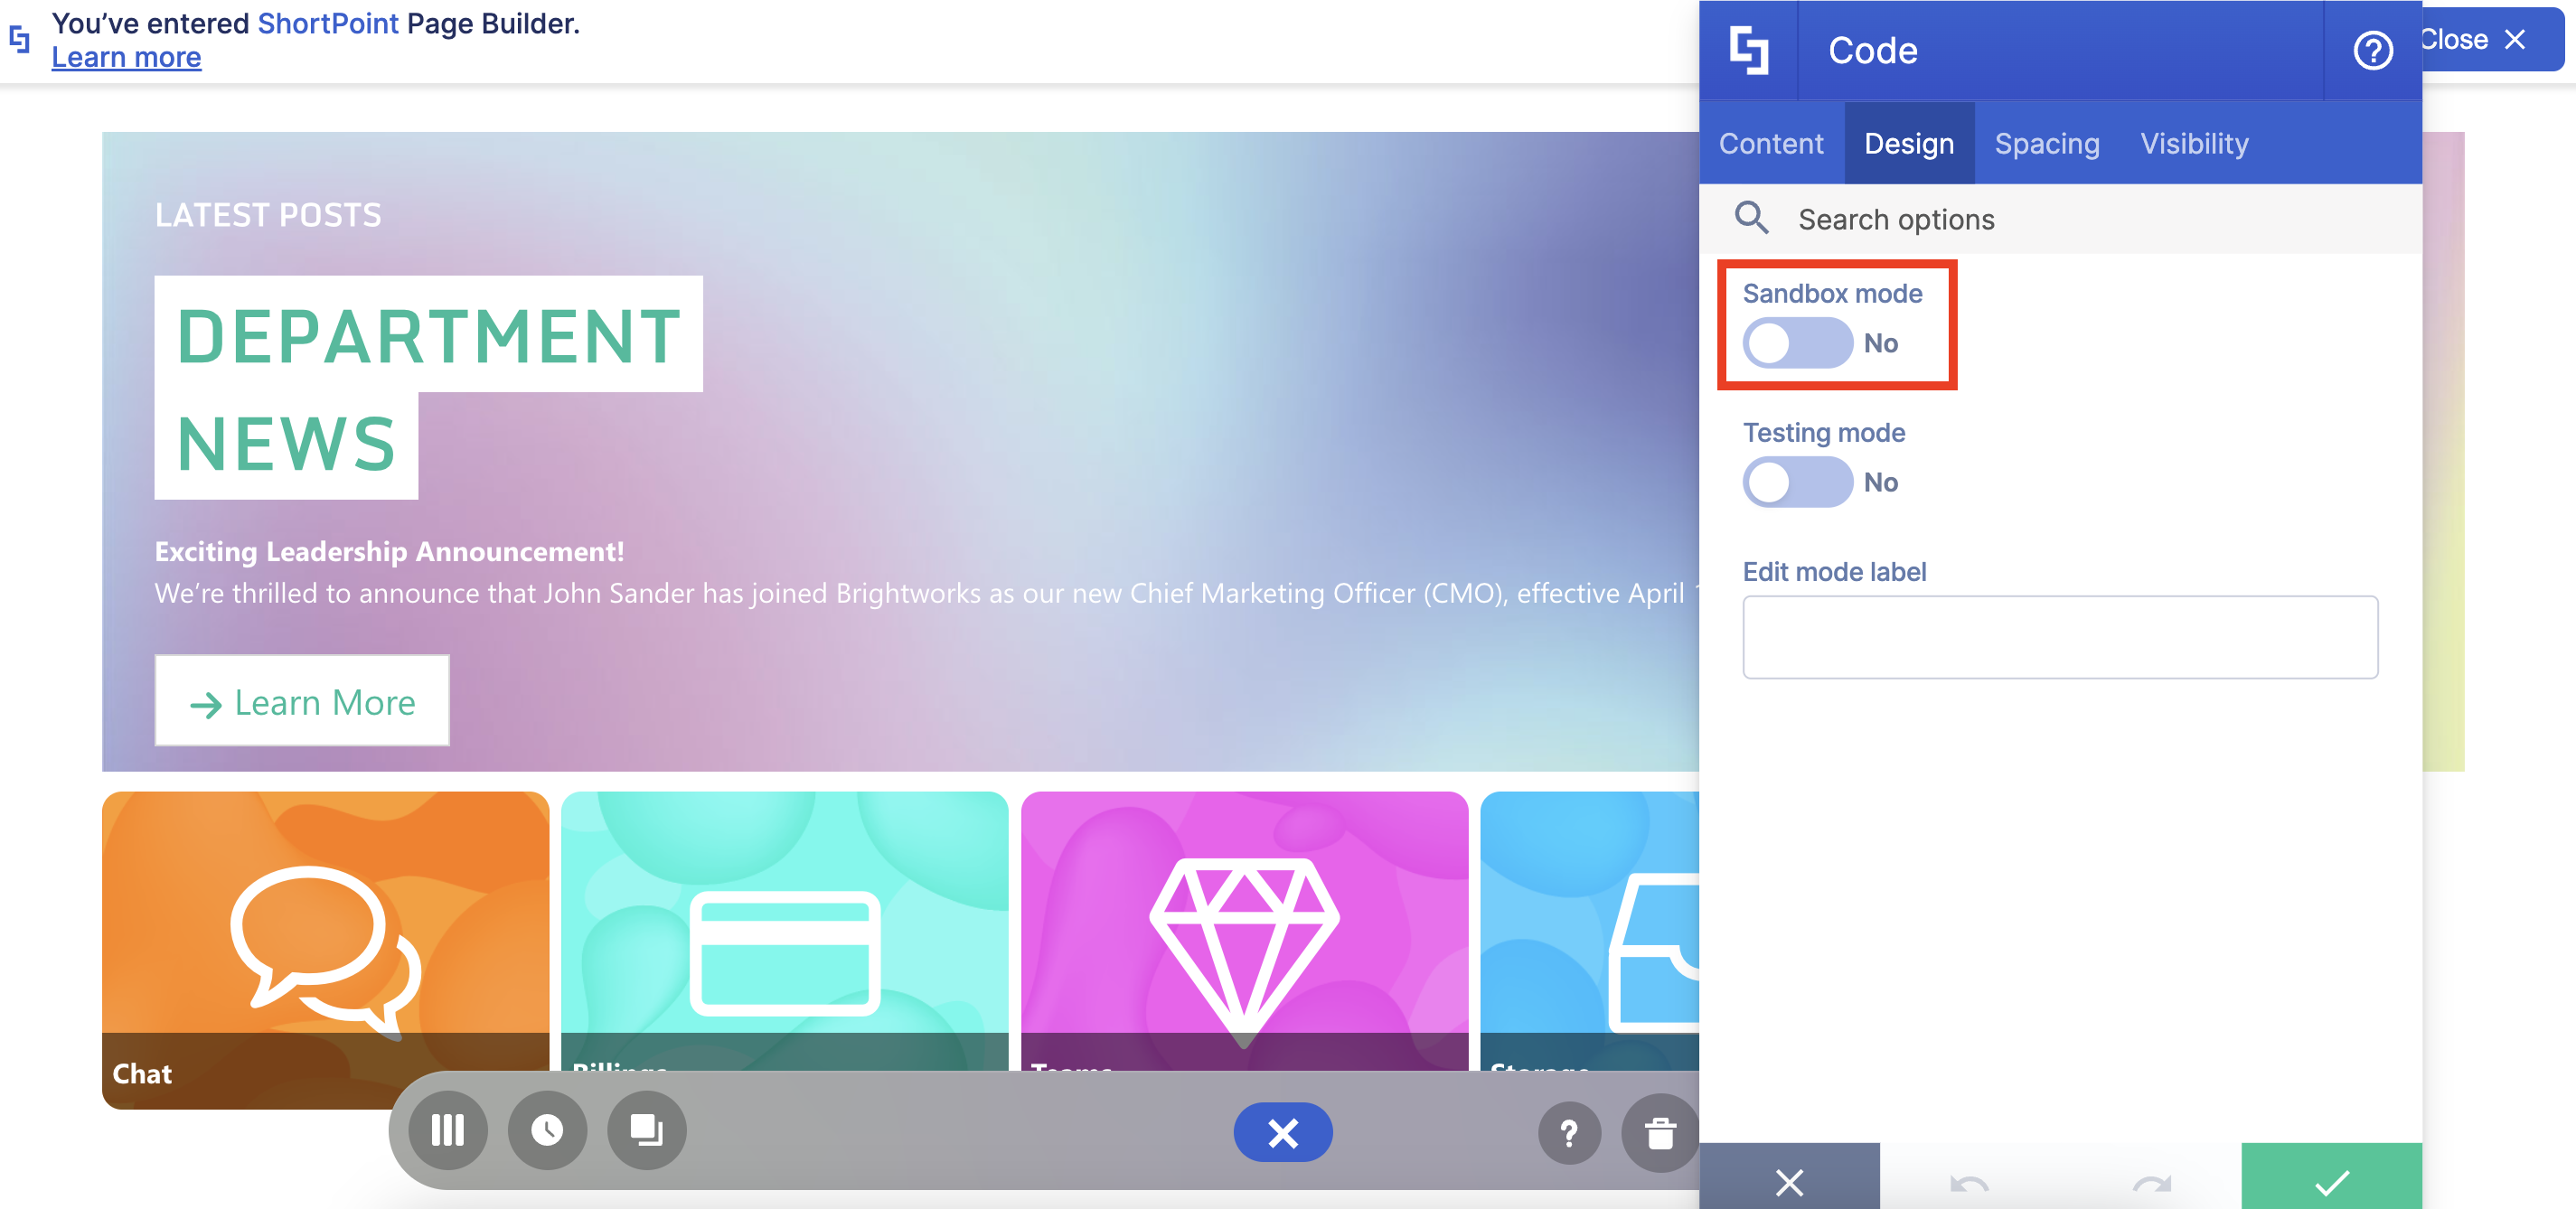Open help icon in Code panel header
The height and width of the screenshot is (1209, 2576).
coord(2372,50)
